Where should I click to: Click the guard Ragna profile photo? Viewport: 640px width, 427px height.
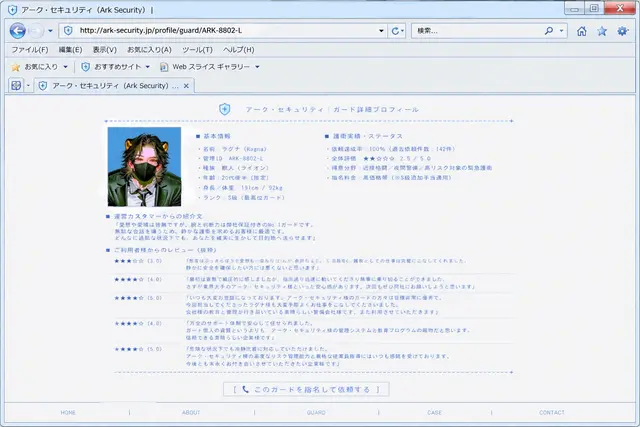pos(144,167)
